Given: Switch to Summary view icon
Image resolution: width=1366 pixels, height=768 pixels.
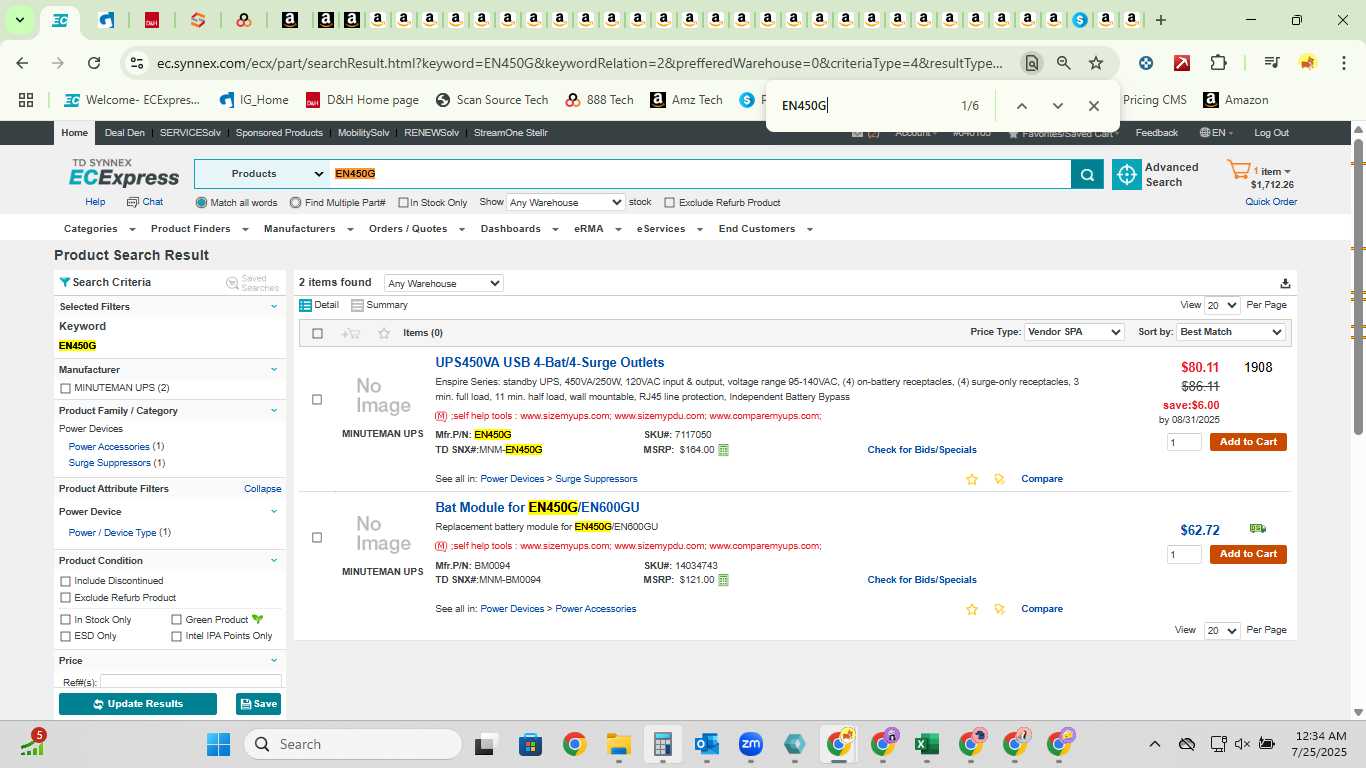Looking at the screenshot, I should pos(357,305).
